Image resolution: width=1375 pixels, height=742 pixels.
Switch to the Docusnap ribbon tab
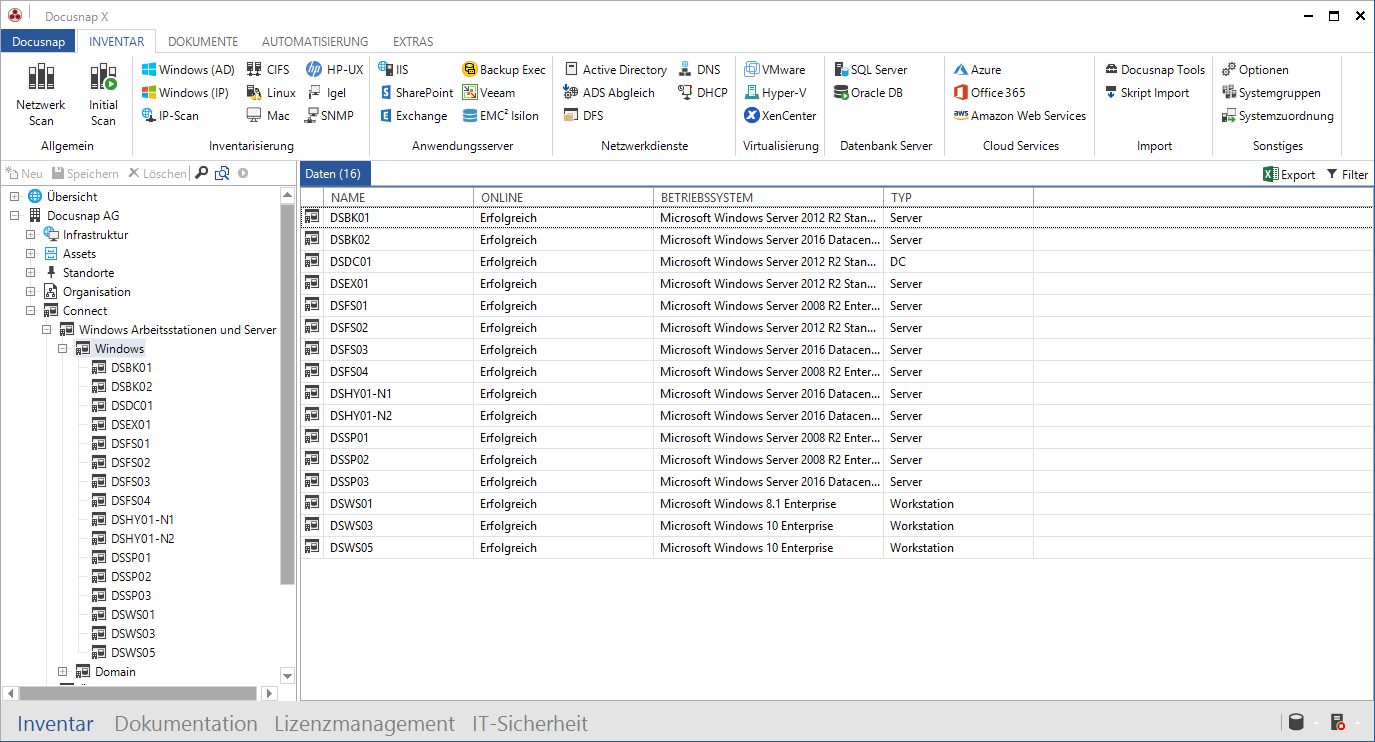click(x=39, y=41)
